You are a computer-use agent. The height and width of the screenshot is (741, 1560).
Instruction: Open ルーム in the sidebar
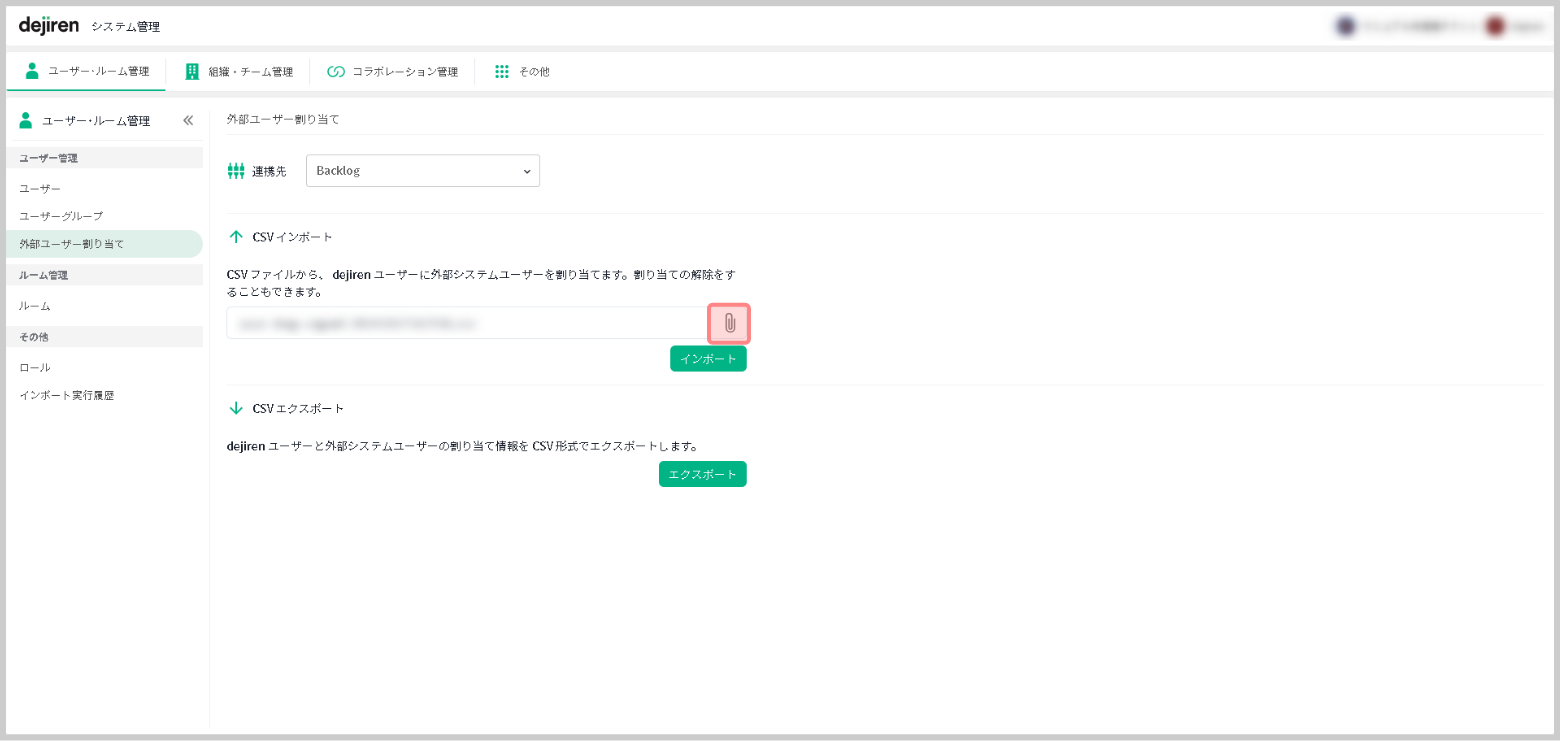(x=104, y=306)
